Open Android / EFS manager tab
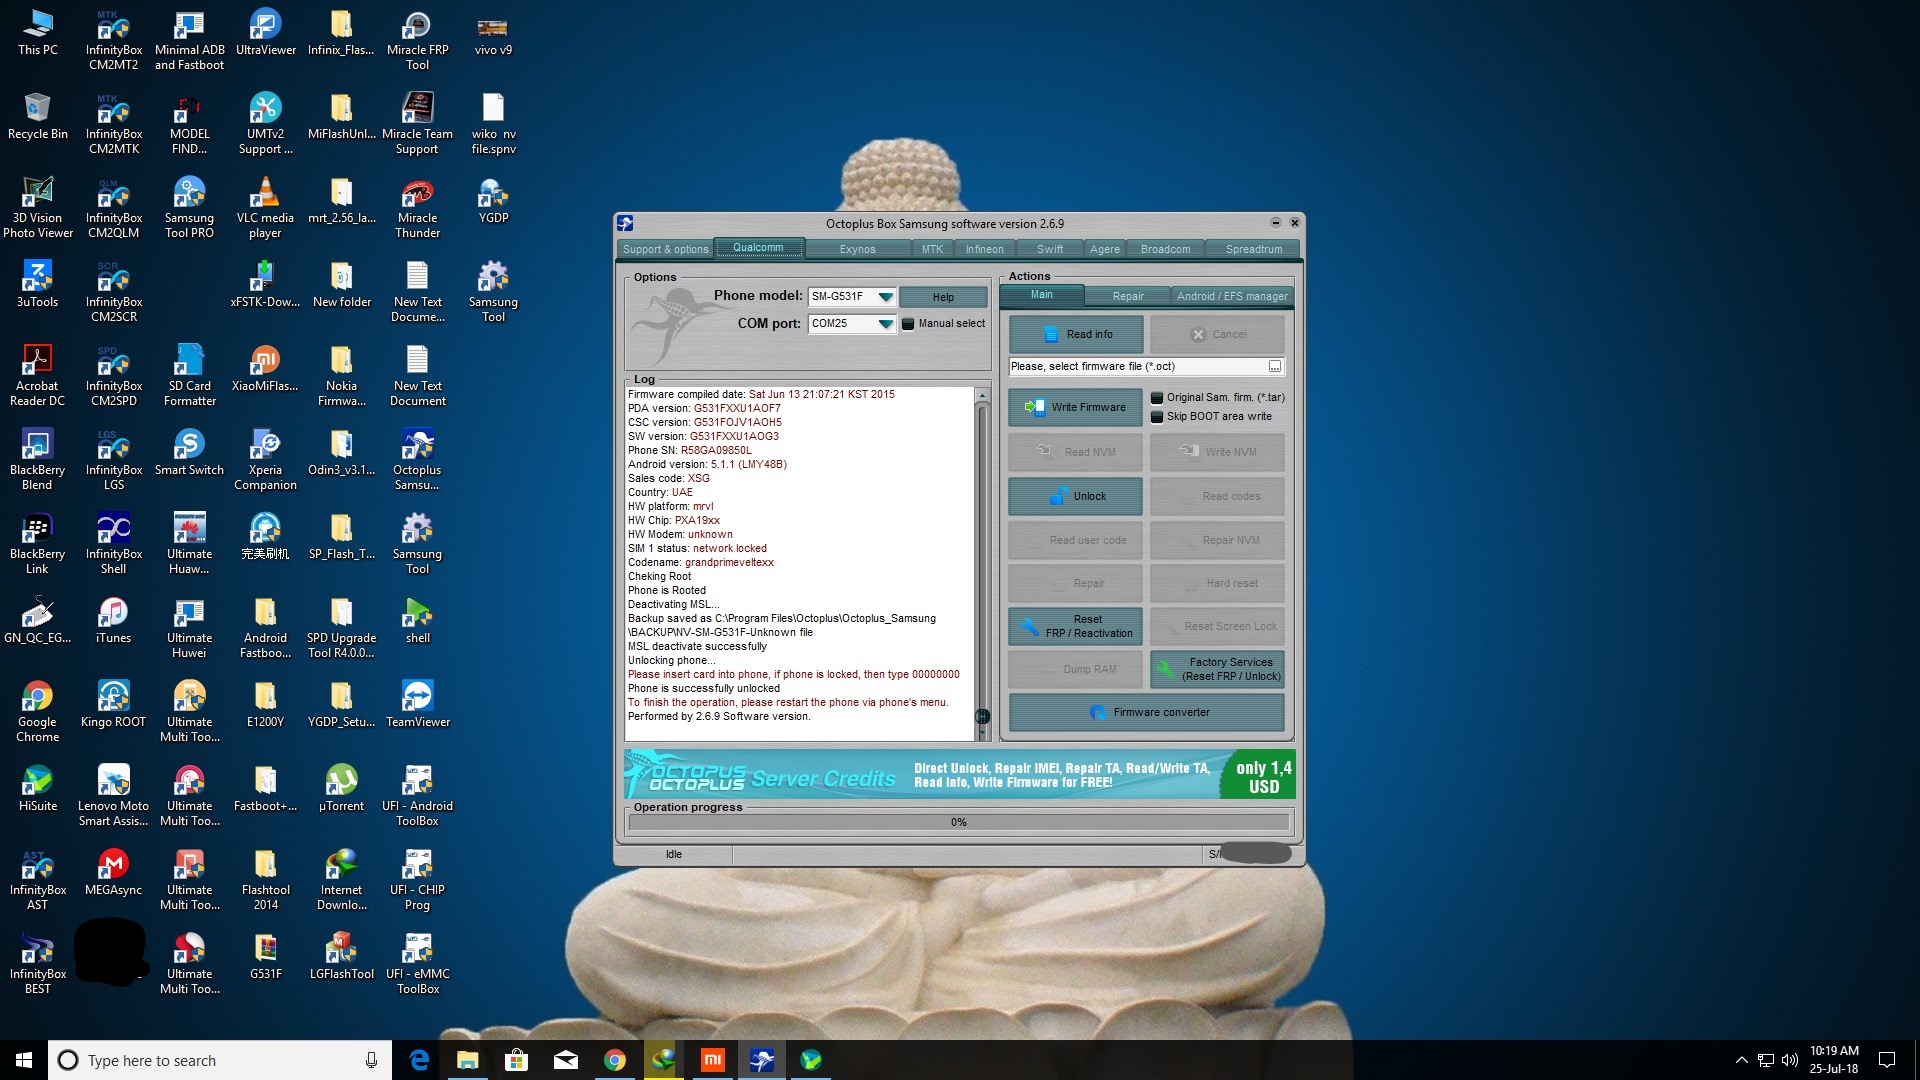1920x1080 pixels. point(1231,296)
